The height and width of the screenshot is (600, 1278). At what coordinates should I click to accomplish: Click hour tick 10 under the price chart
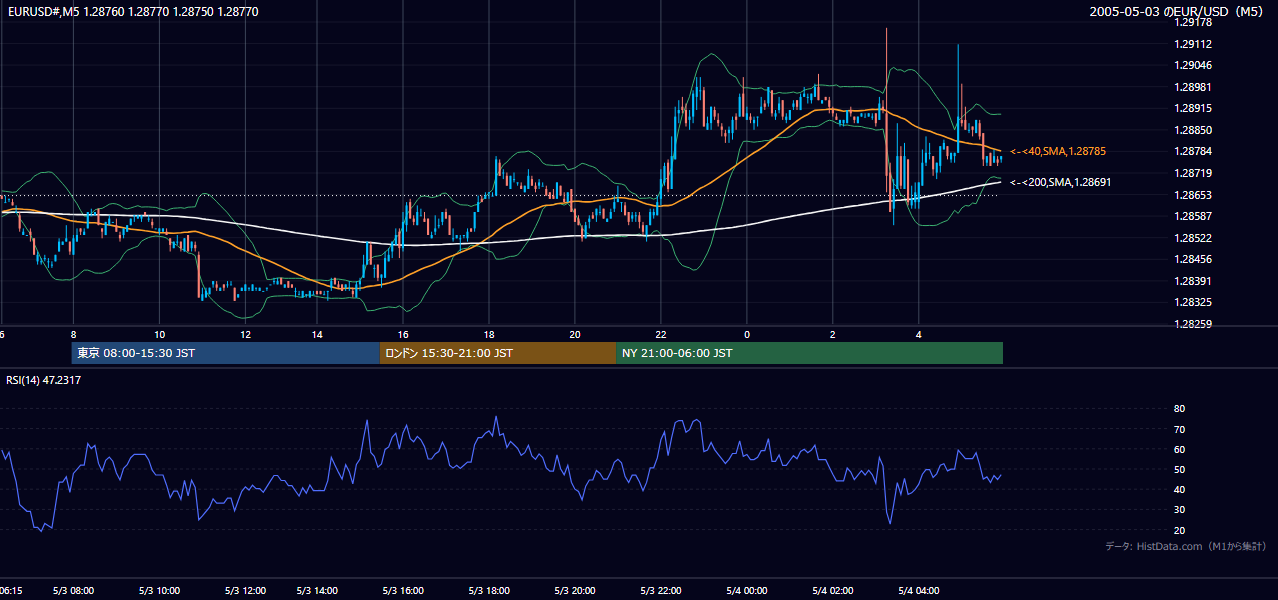point(159,333)
